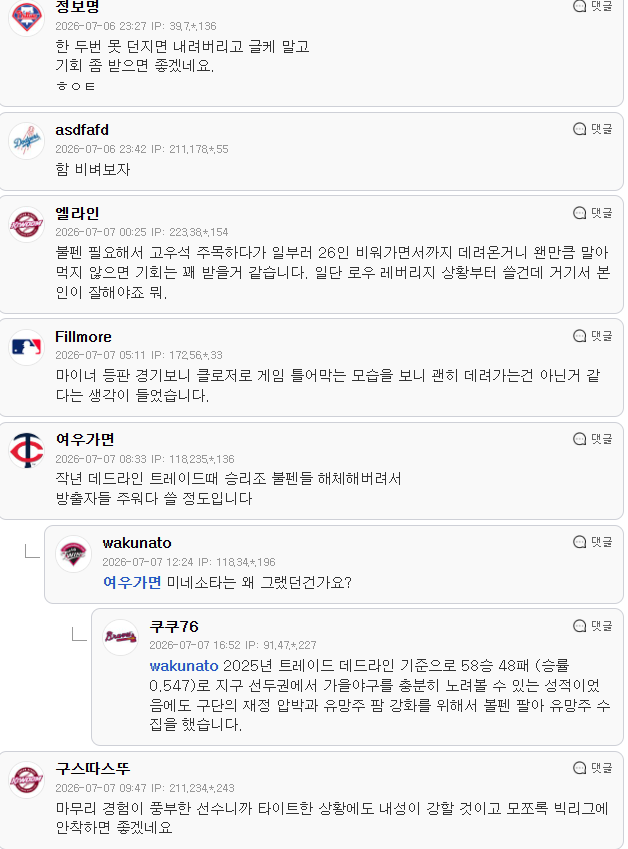Reply to asdfafd's comment via 댓글
Screen dimensions: 628x849
click(x=593, y=129)
